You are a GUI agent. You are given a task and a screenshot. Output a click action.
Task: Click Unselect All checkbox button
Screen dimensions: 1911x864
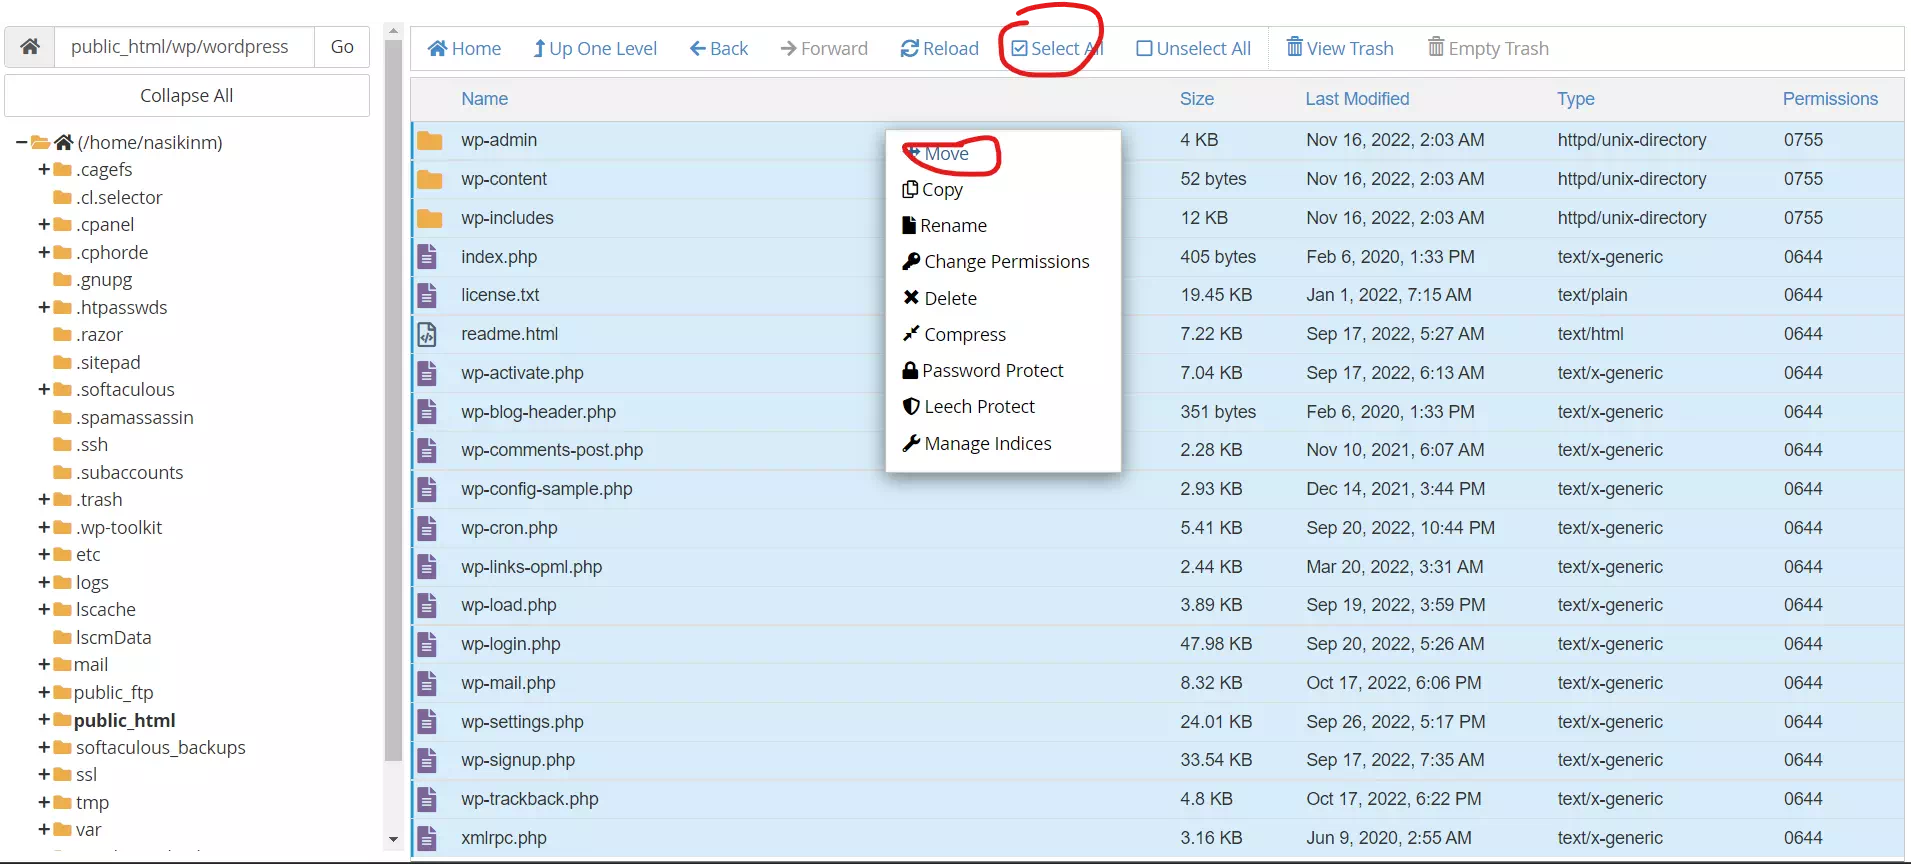click(x=1194, y=48)
